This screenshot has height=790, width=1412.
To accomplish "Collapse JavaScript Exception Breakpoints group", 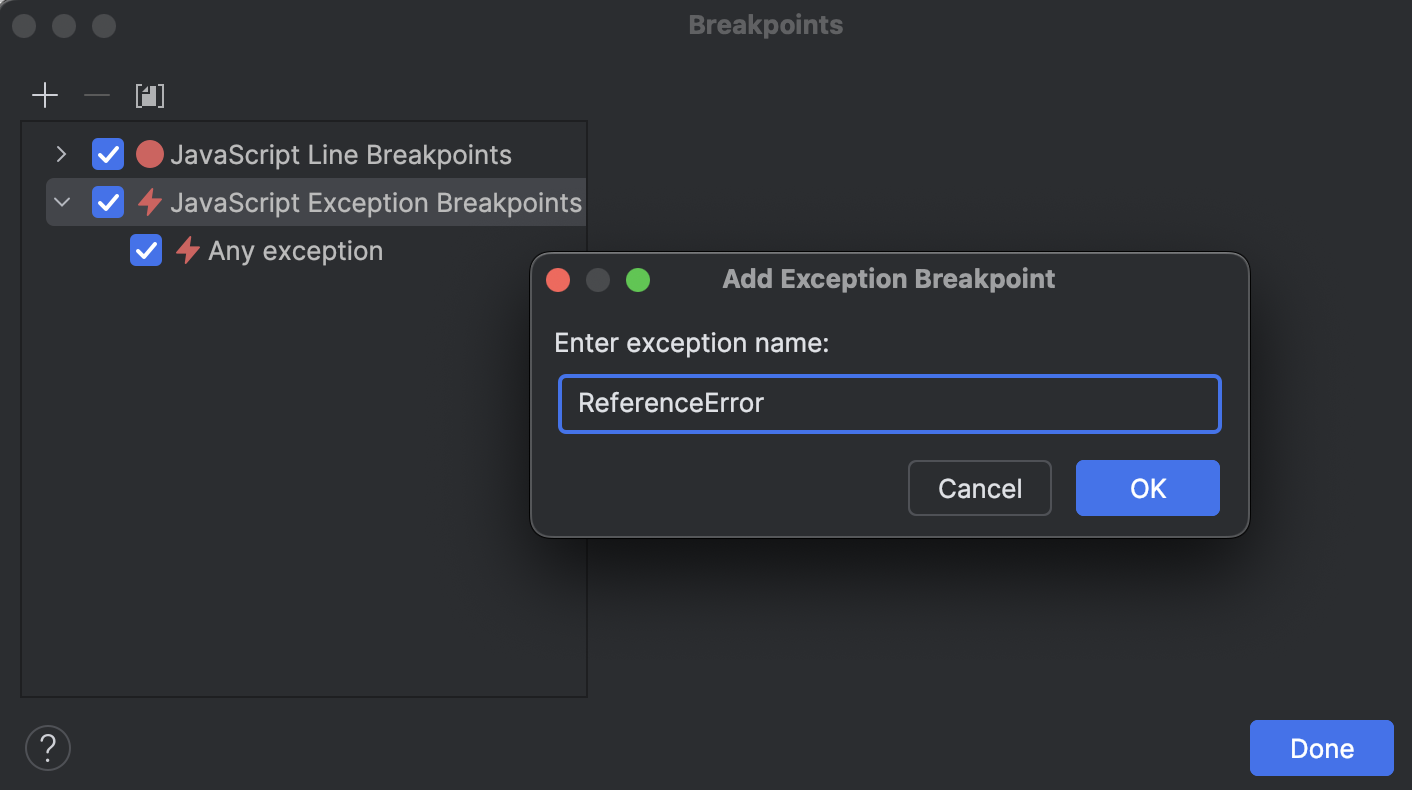I will tap(61, 202).
